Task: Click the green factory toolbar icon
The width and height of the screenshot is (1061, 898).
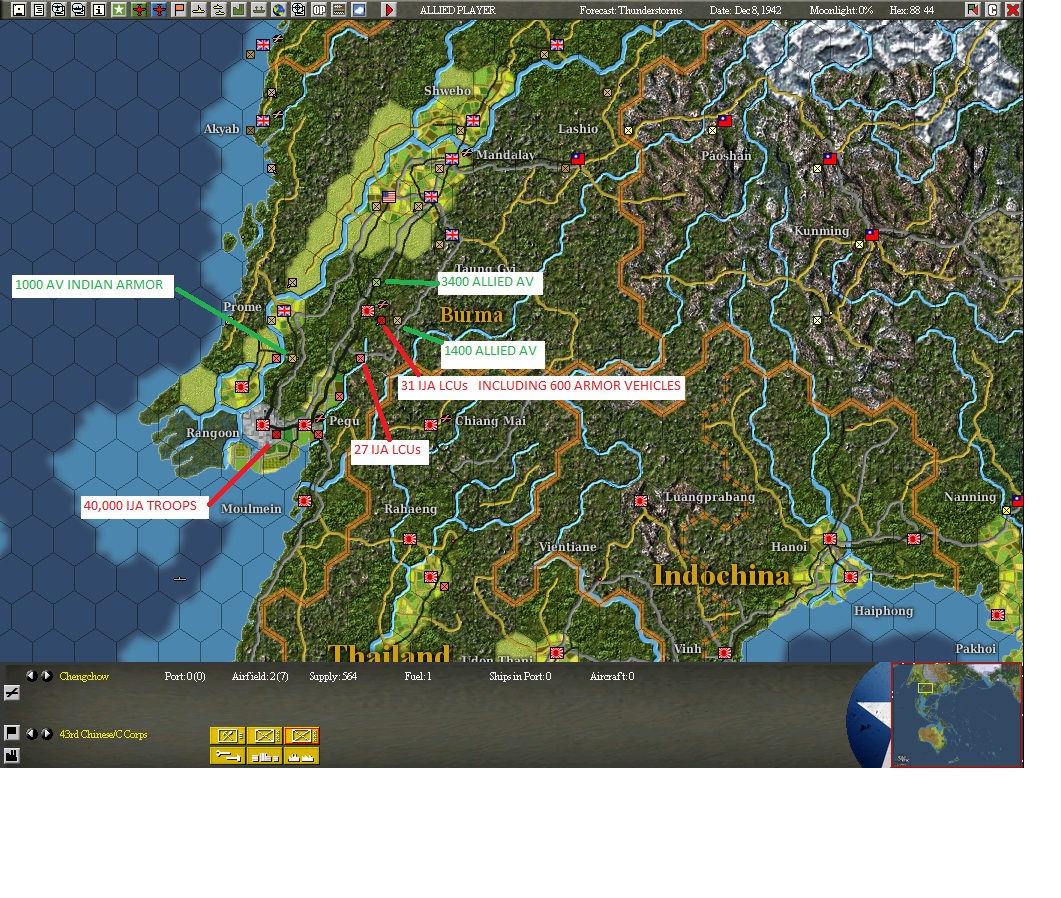Action: 238,9
